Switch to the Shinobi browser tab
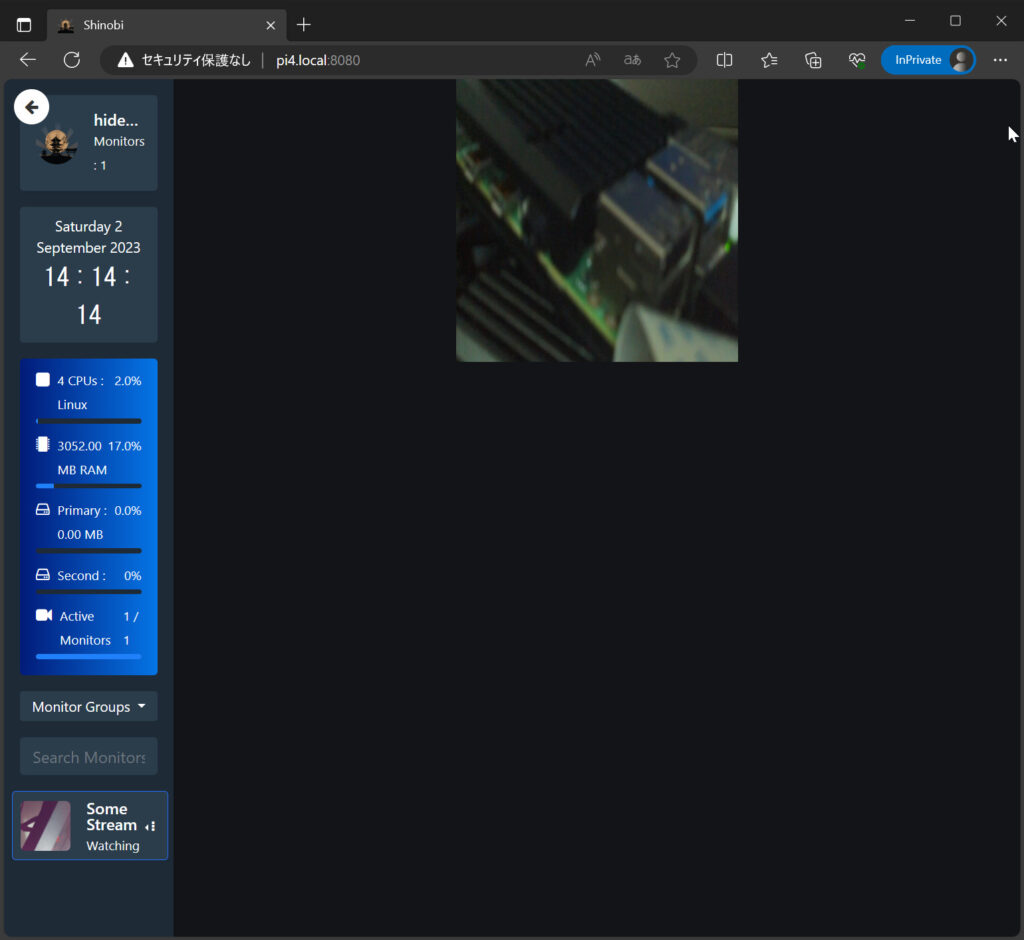The width and height of the screenshot is (1024, 940). [x=160, y=24]
